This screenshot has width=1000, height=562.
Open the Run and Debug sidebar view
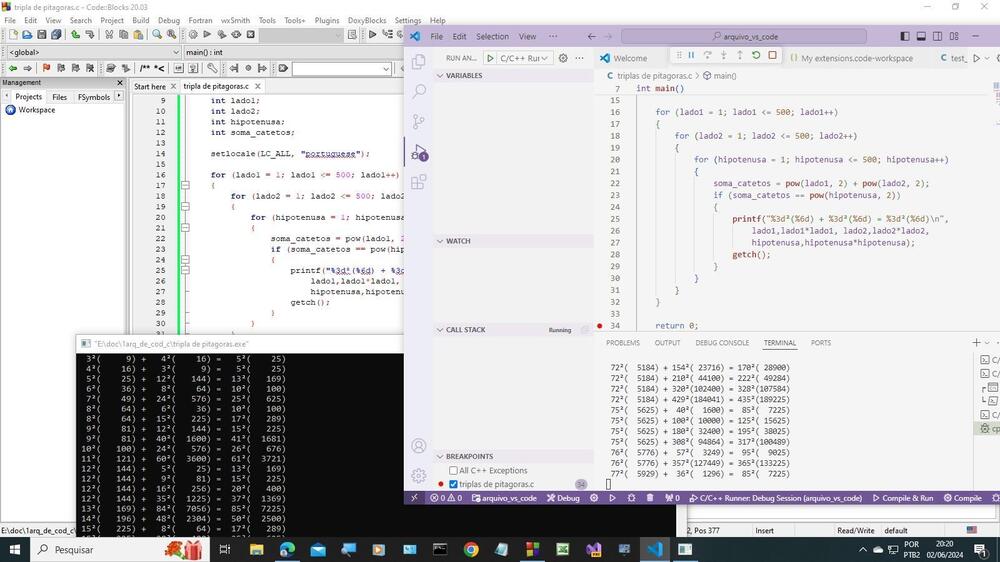coord(419,151)
